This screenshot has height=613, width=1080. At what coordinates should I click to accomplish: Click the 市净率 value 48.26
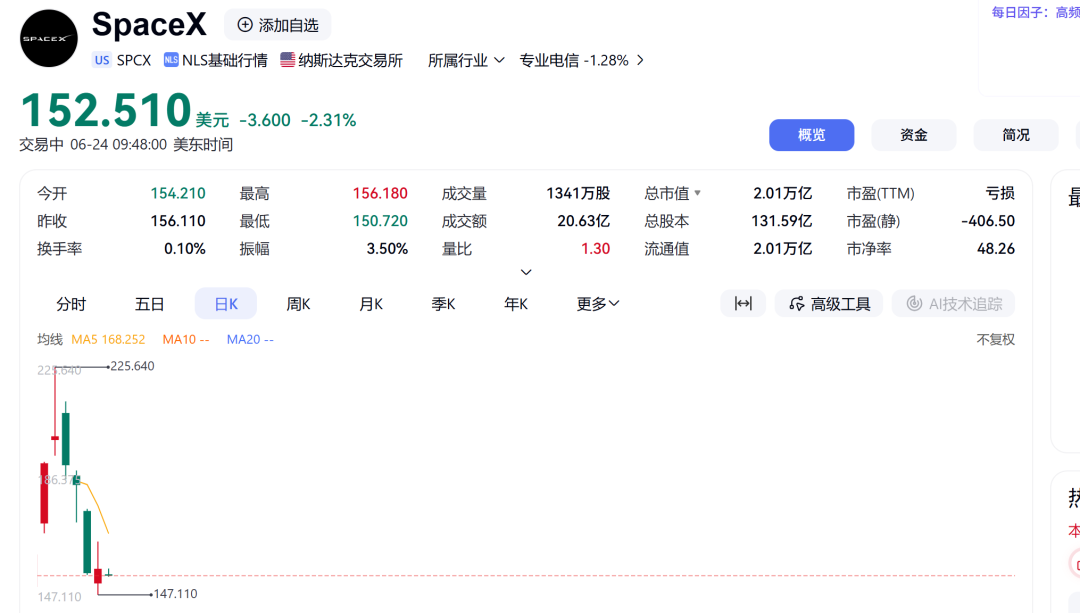[x=996, y=249]
